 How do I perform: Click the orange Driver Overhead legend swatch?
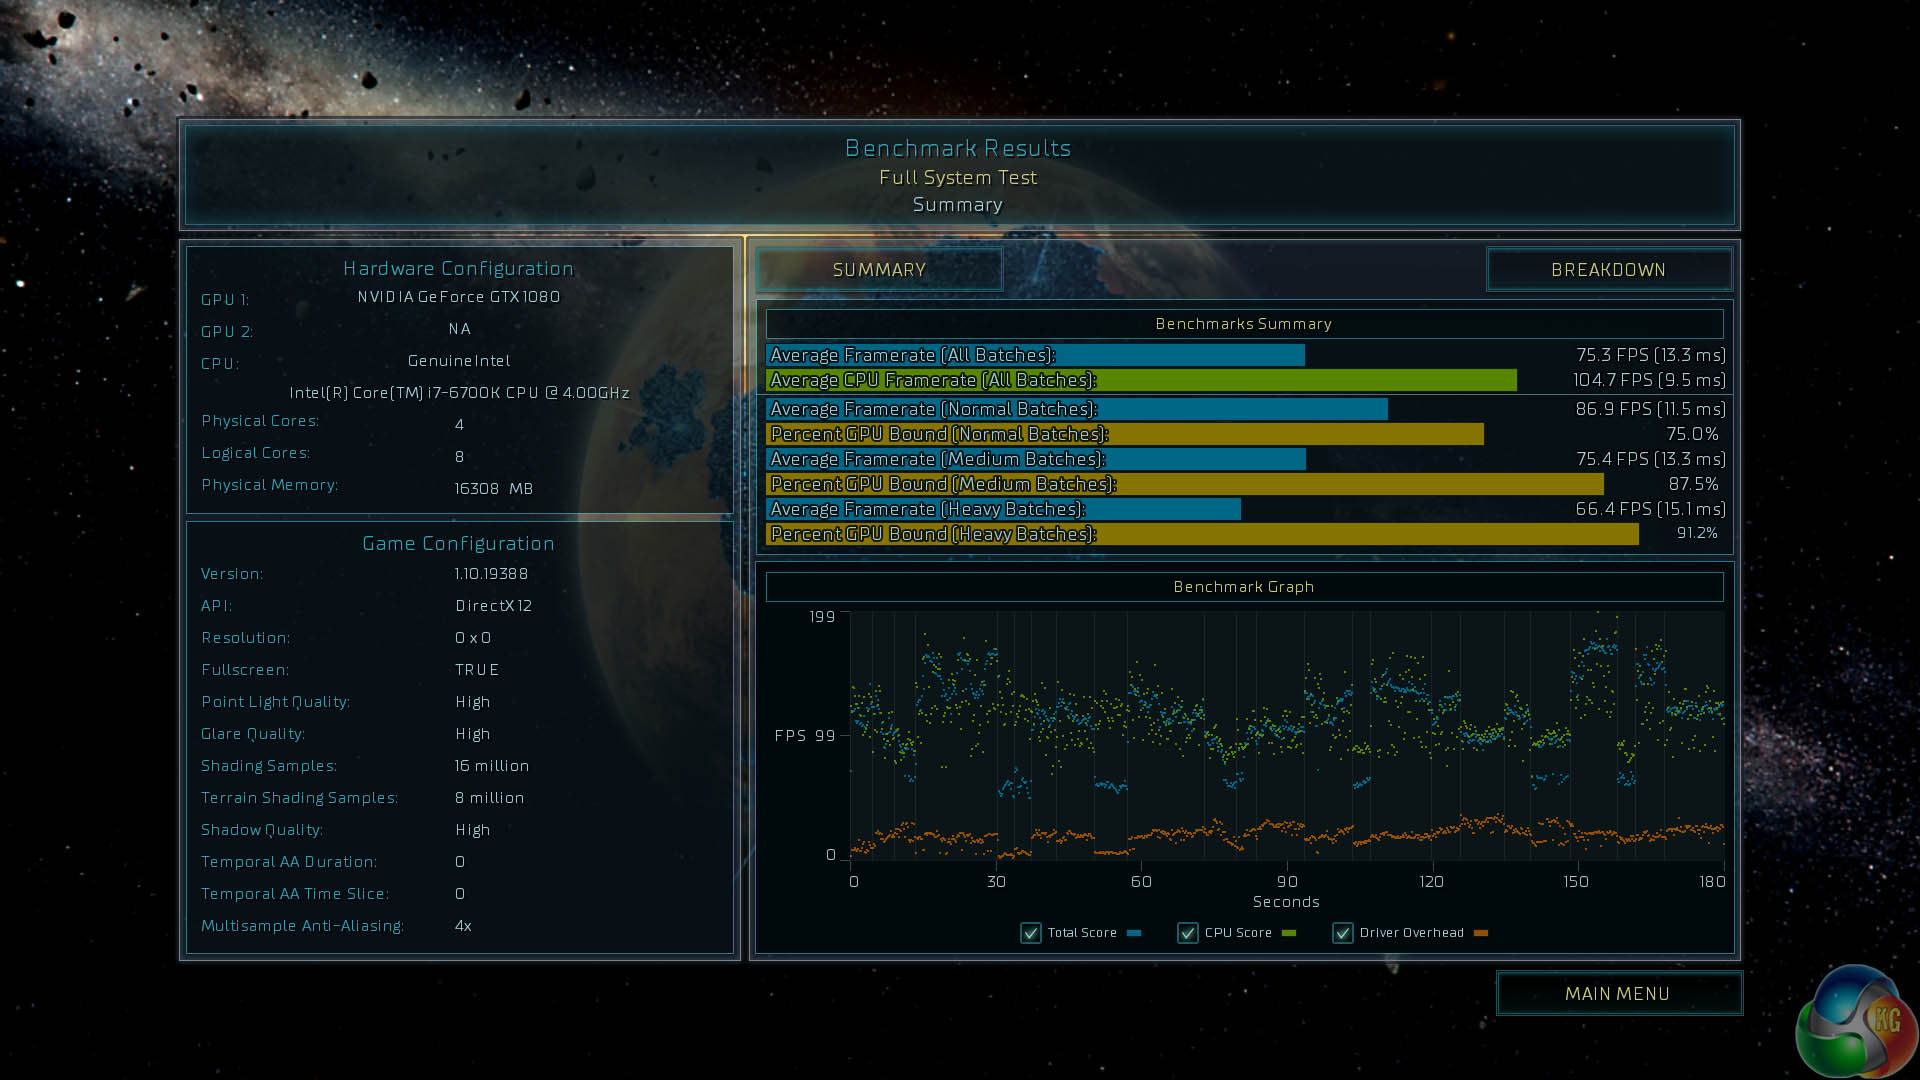tap(1481, 933)
